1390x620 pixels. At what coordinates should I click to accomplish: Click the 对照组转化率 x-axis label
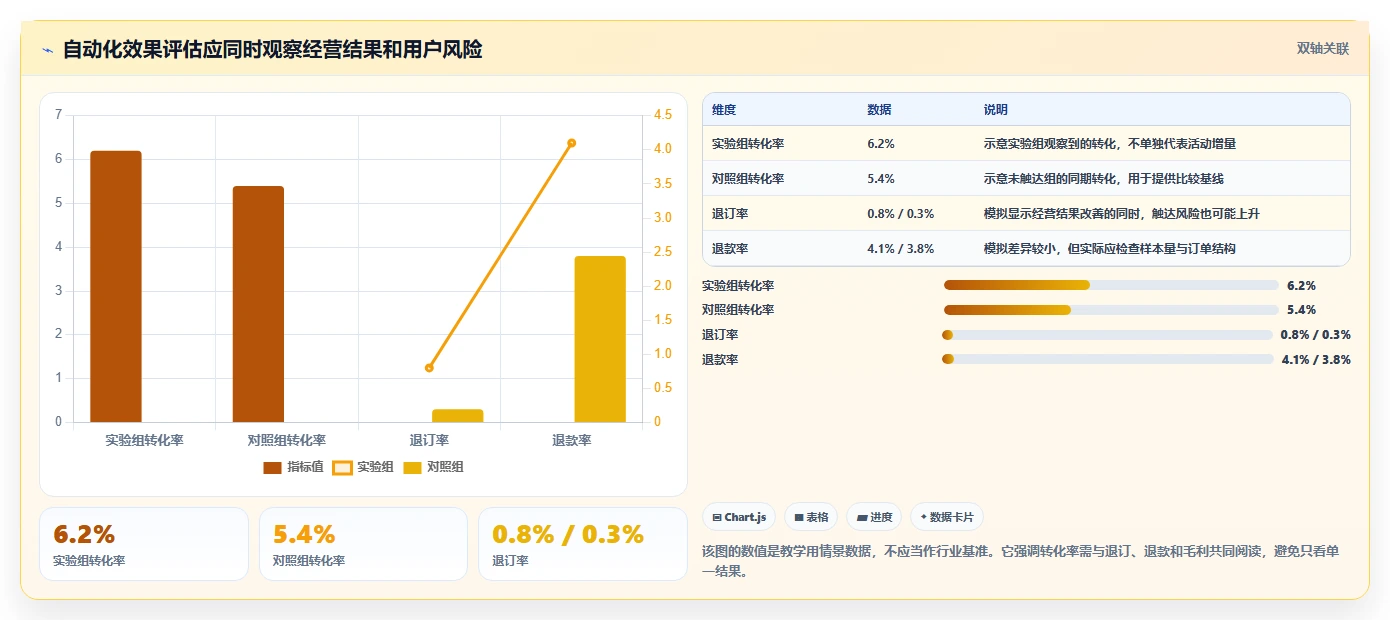pos(287,440)
